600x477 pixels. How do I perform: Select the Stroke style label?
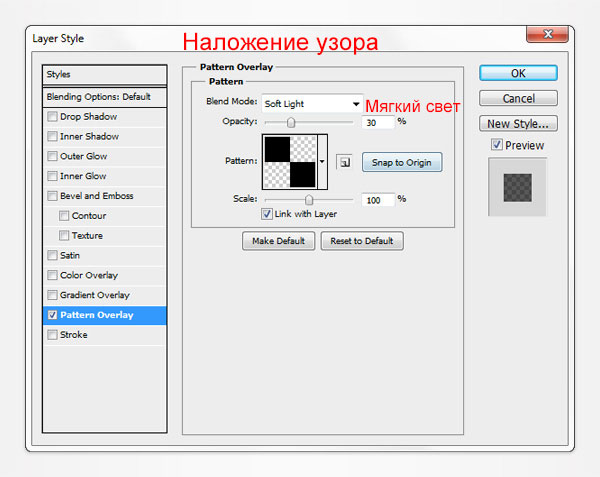coord(73,335)
